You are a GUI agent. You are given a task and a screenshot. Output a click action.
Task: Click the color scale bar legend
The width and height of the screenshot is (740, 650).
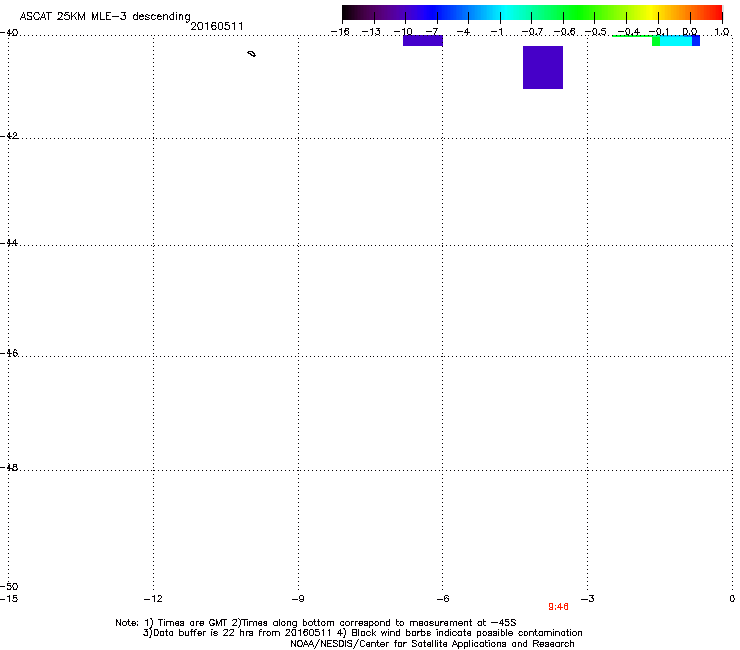pyautogui.click(x=532, y=13)
